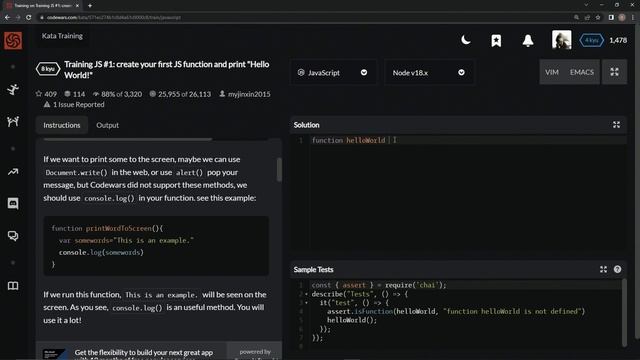The image size is (640, 360).
Task: Open the Docs book icon in sidebar
Action: click(13, 286)
